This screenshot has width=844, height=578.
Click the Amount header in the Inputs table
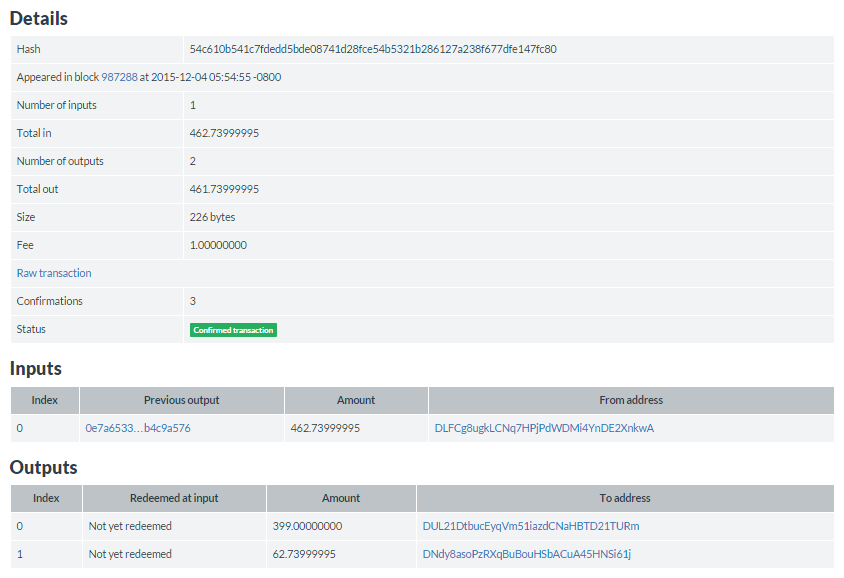click(356, 400)
